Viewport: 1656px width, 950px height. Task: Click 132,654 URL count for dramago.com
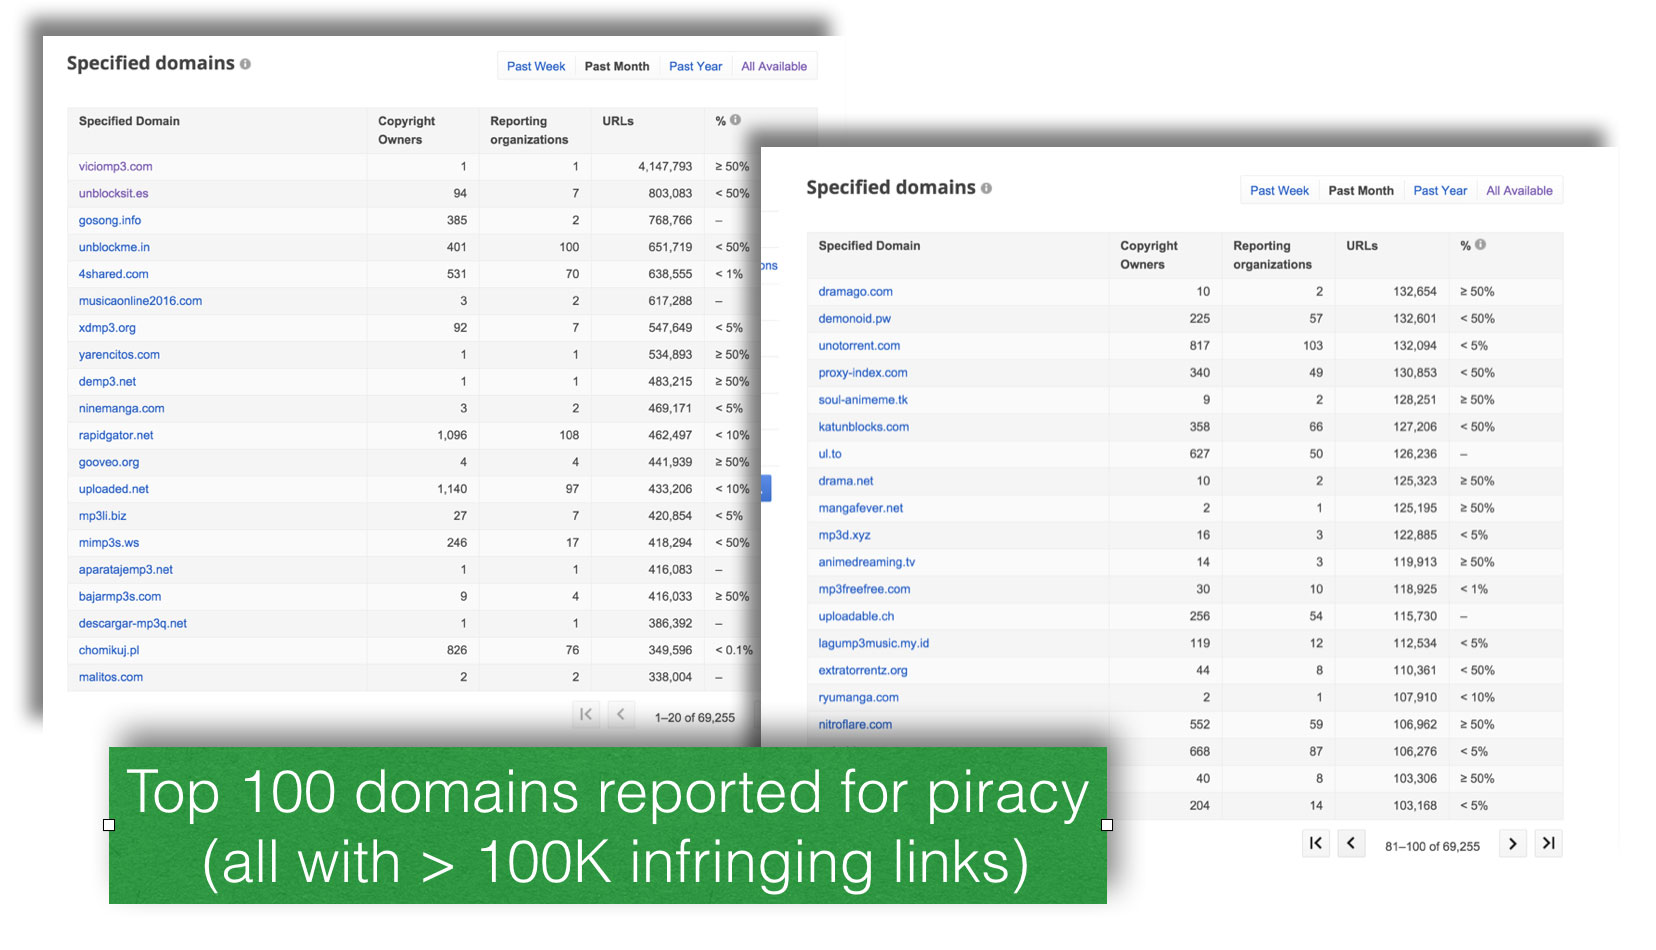pos(1415,292)
